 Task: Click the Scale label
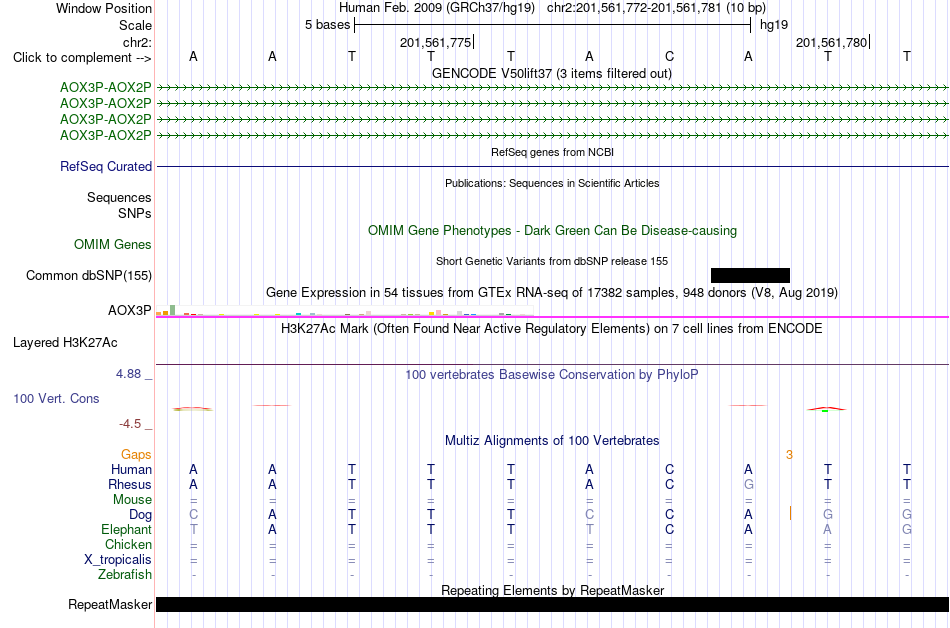135,25
